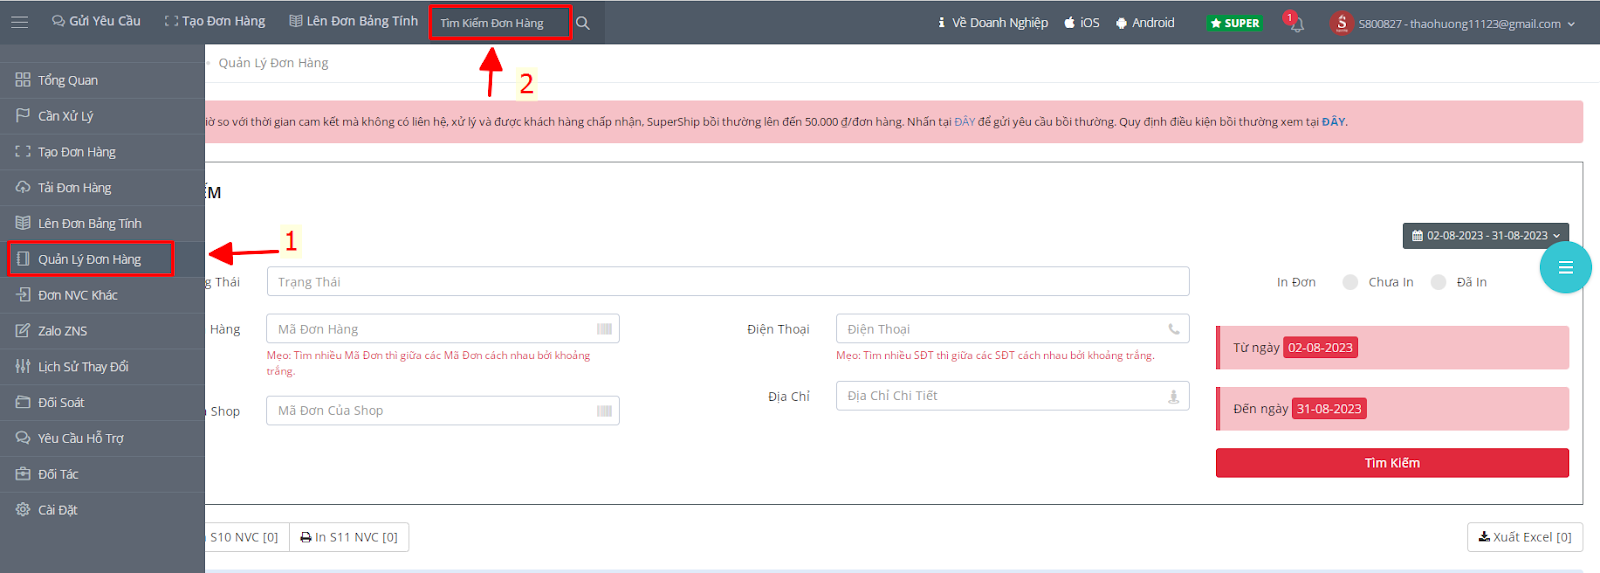The height and width of the screenshot is (573, 1600).
Task: Click the Từ ngày date 02-08-2023
Action: click(1320, 348)
